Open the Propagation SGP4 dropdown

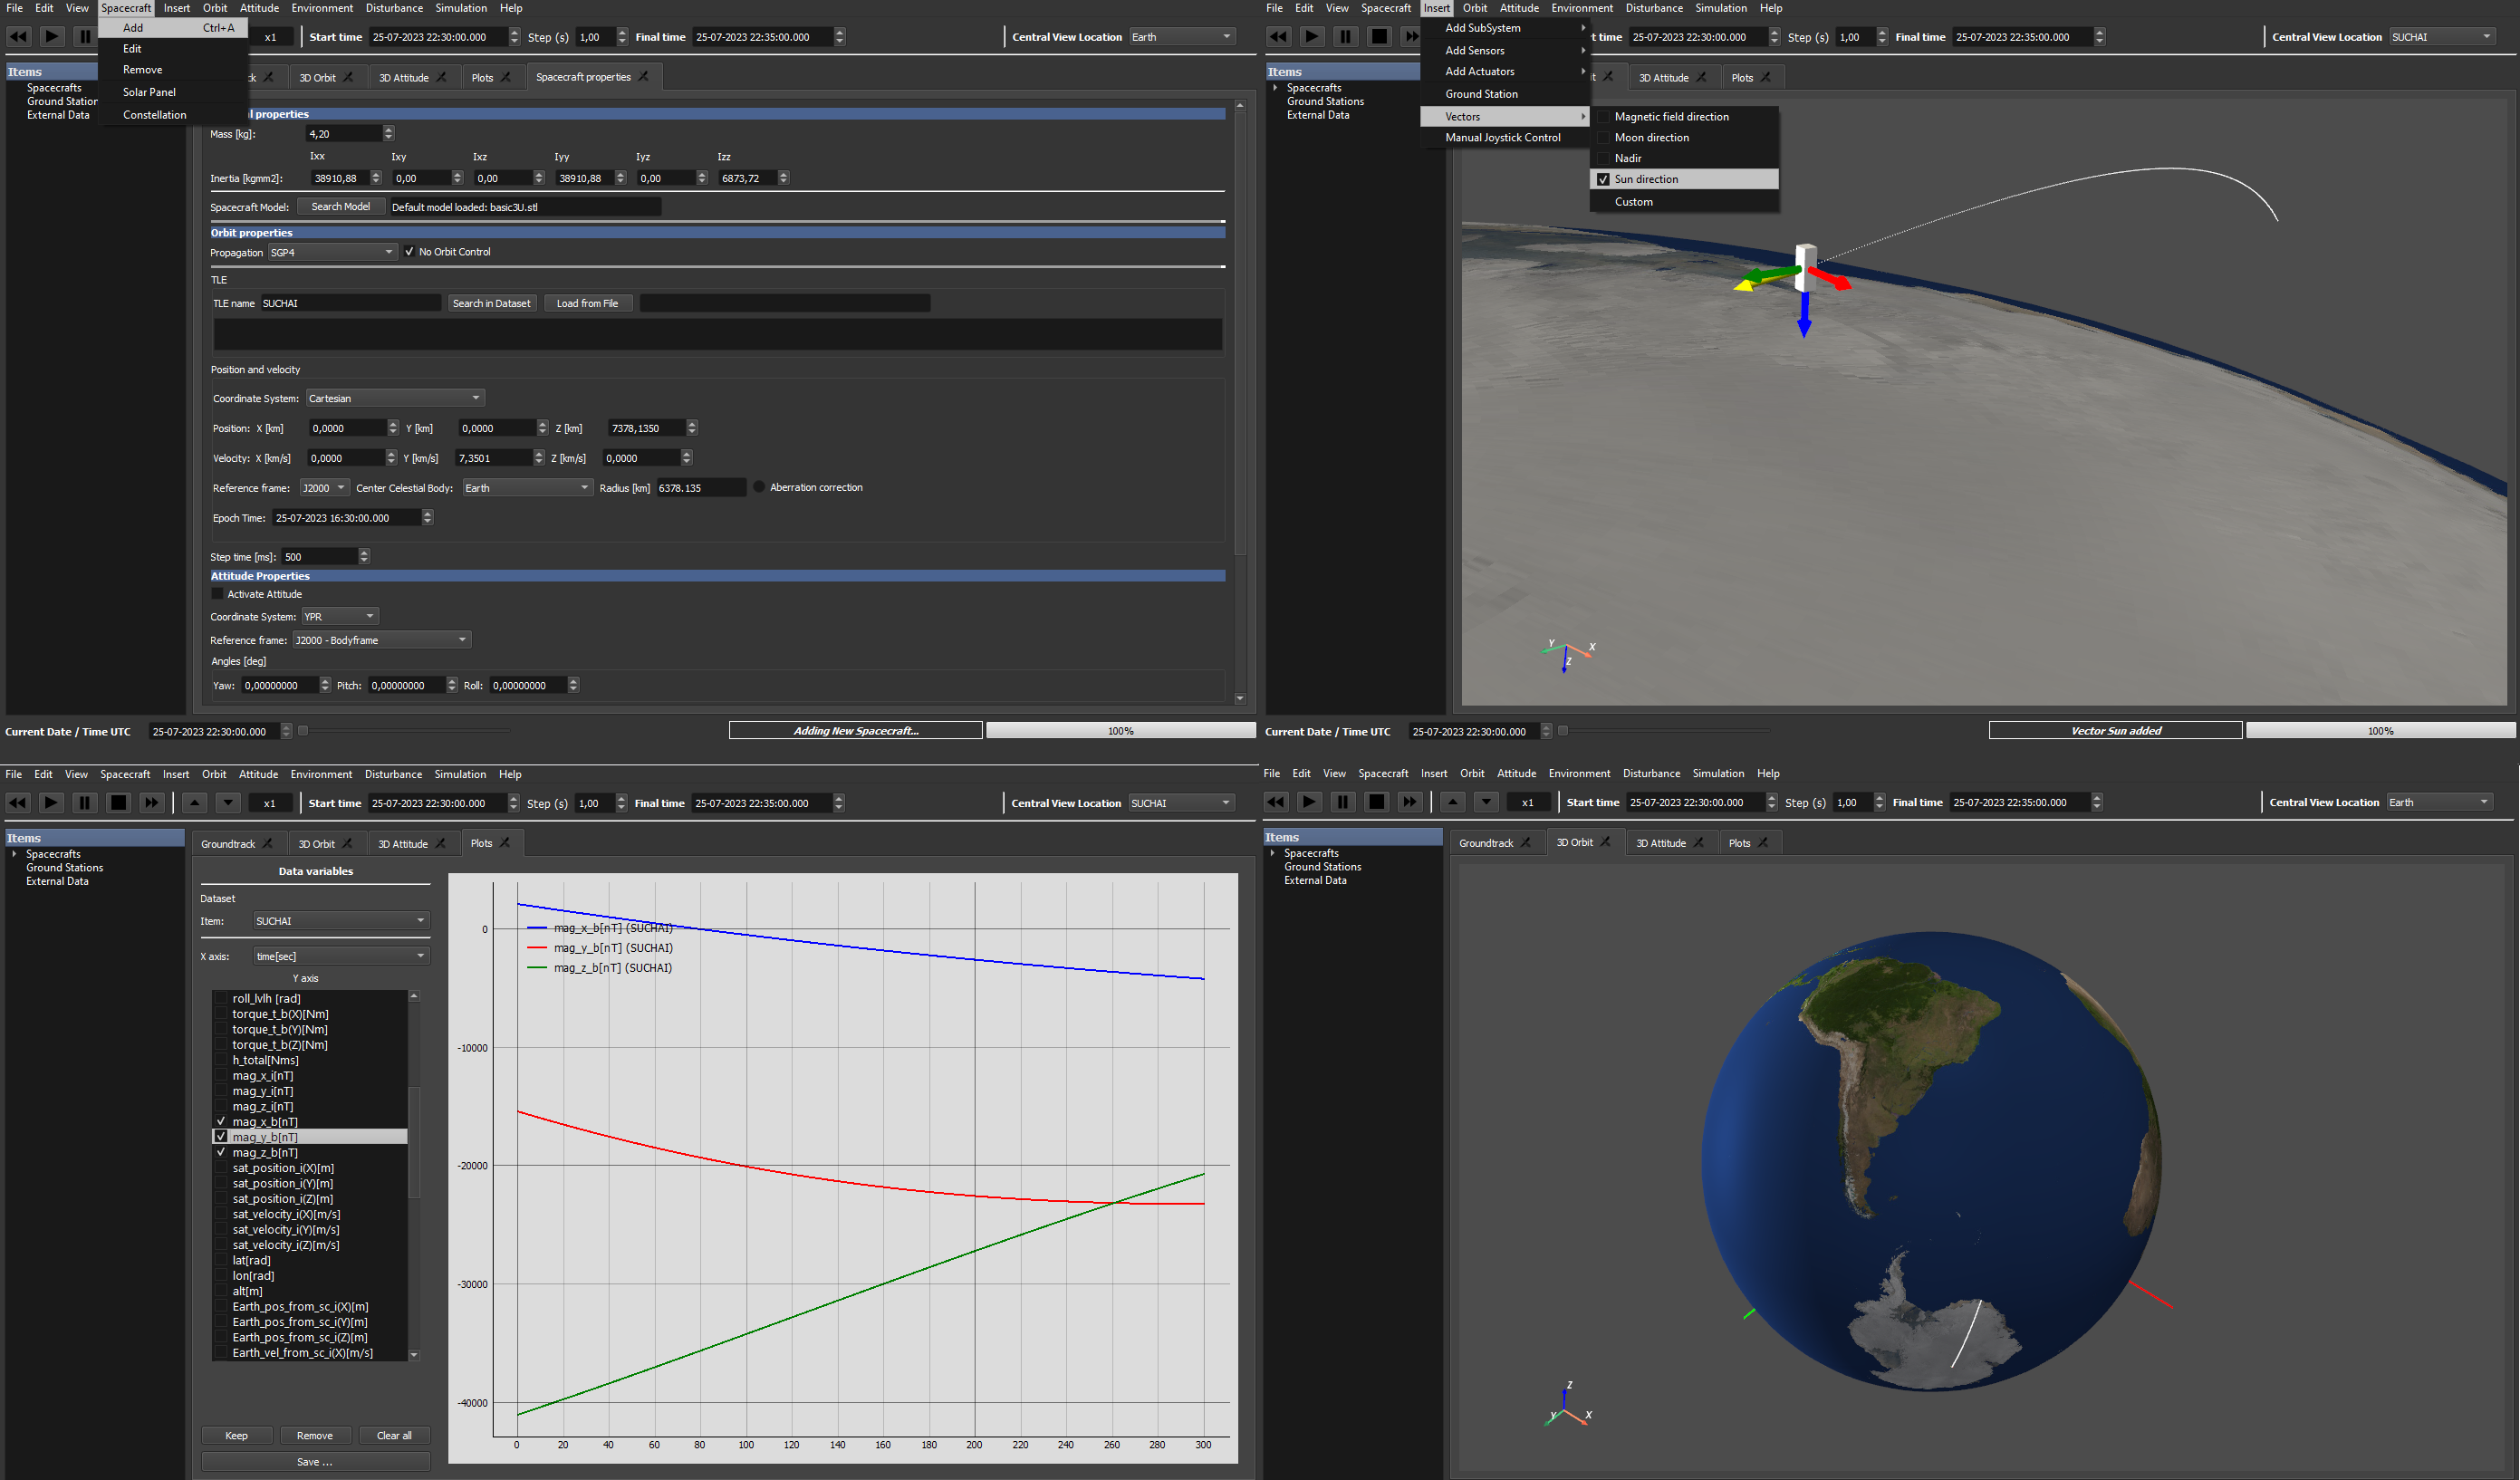point(332,252)
